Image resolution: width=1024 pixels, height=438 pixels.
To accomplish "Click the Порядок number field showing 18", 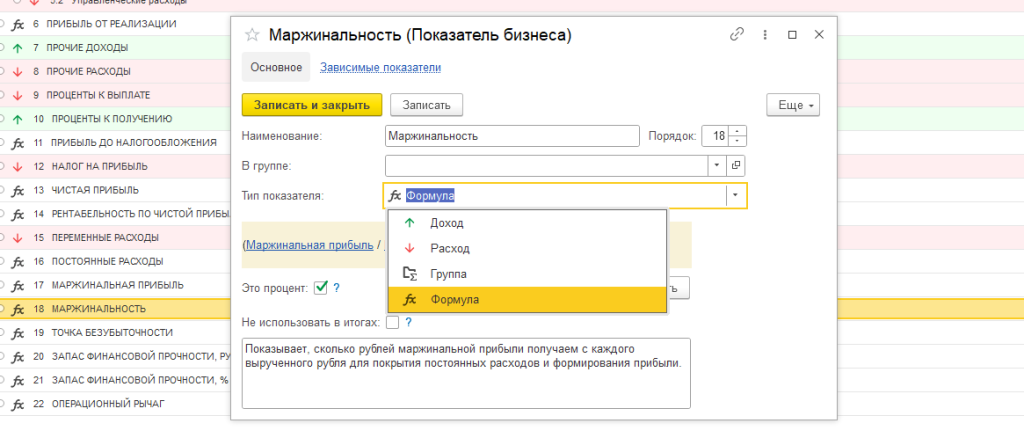I will click(x=716, y=136).
